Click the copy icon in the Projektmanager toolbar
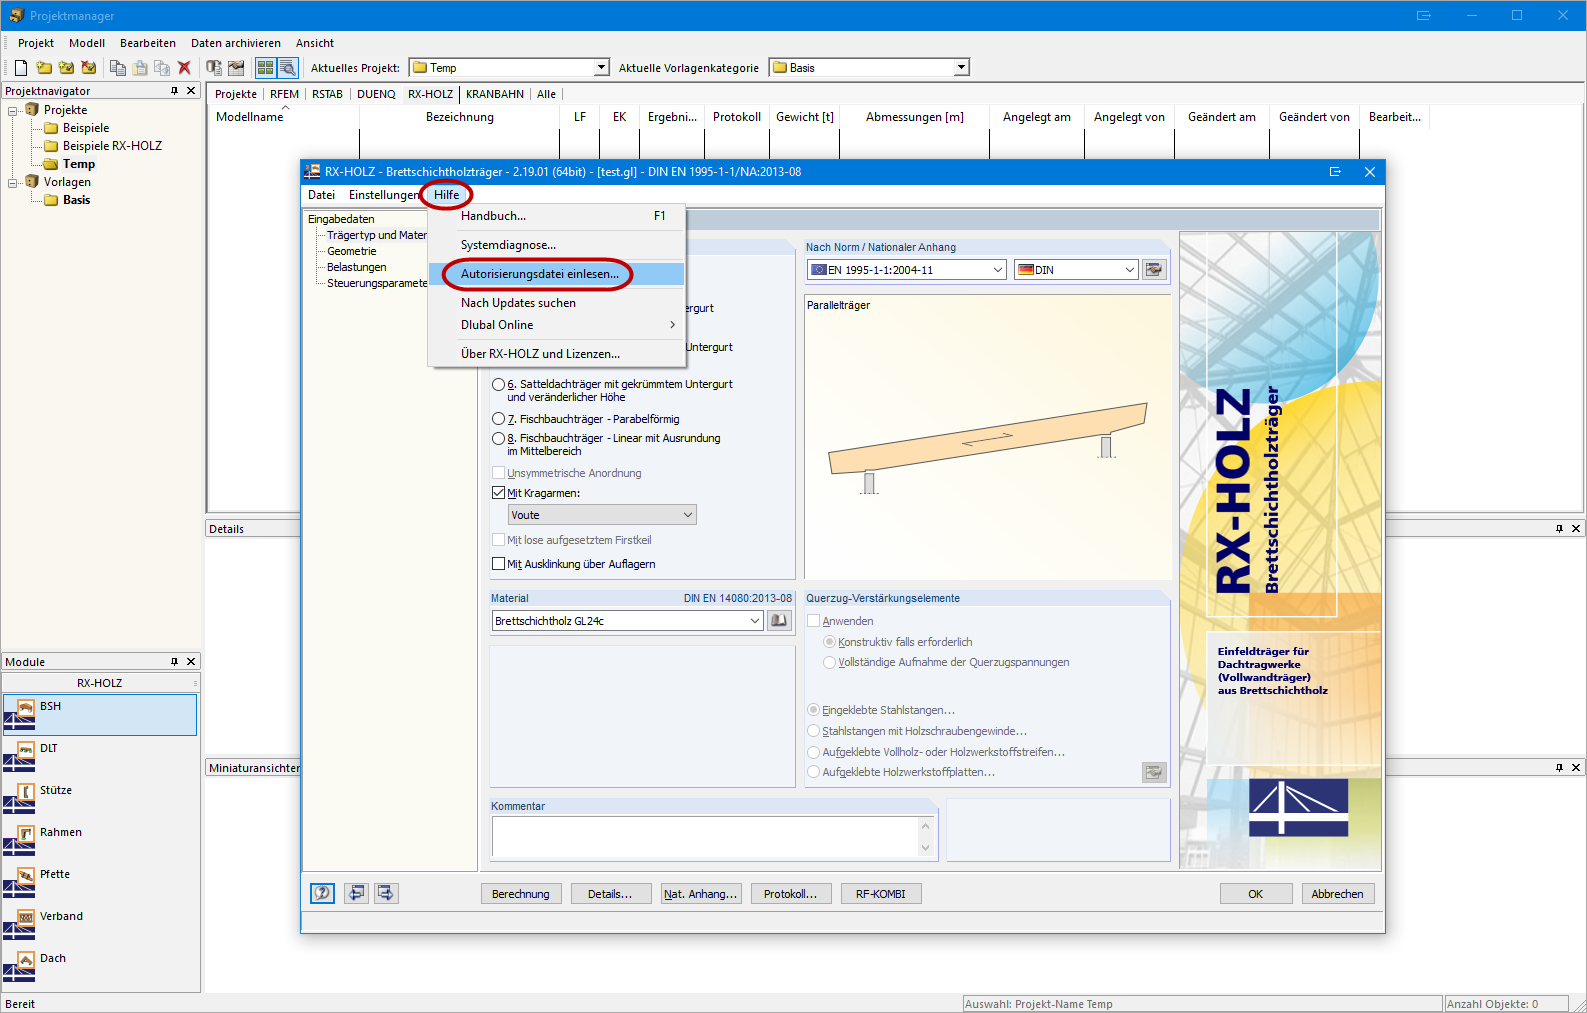Screen dimensions: 1587x1013 coord(118,68)
